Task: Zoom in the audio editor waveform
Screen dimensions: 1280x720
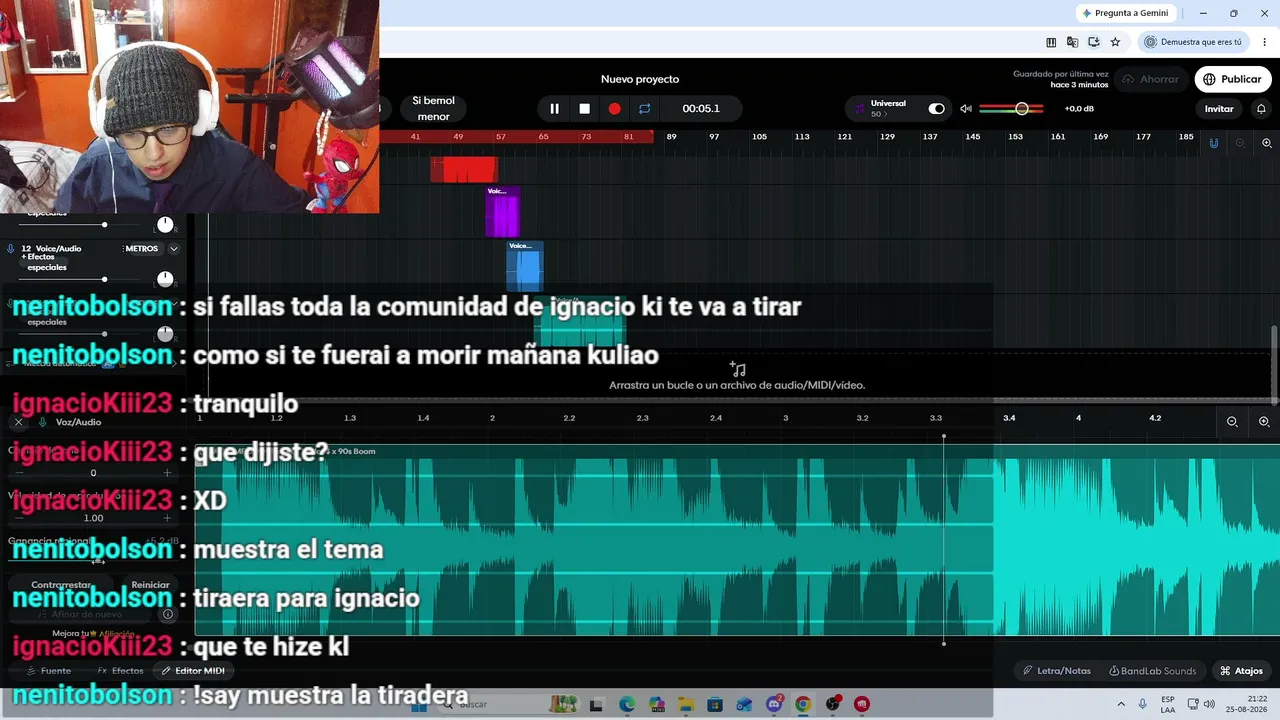Action: [1264, 422]
